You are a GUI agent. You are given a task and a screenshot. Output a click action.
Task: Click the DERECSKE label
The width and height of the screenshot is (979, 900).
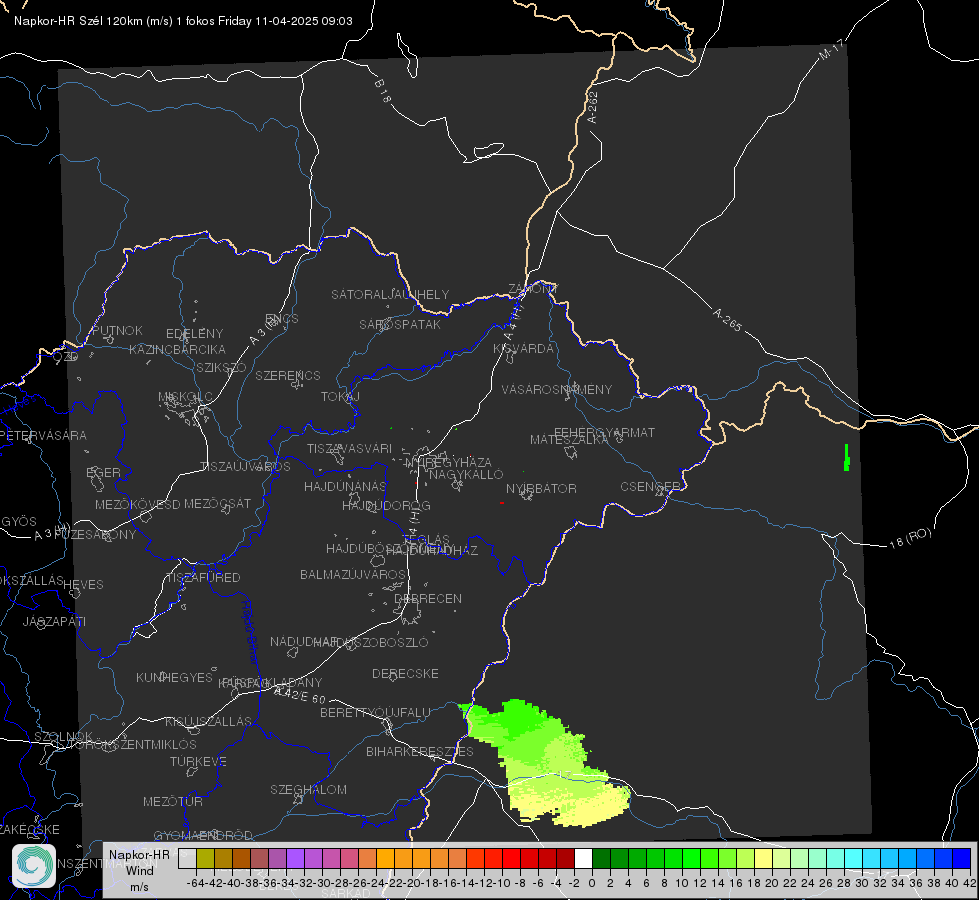pos(405,673)
